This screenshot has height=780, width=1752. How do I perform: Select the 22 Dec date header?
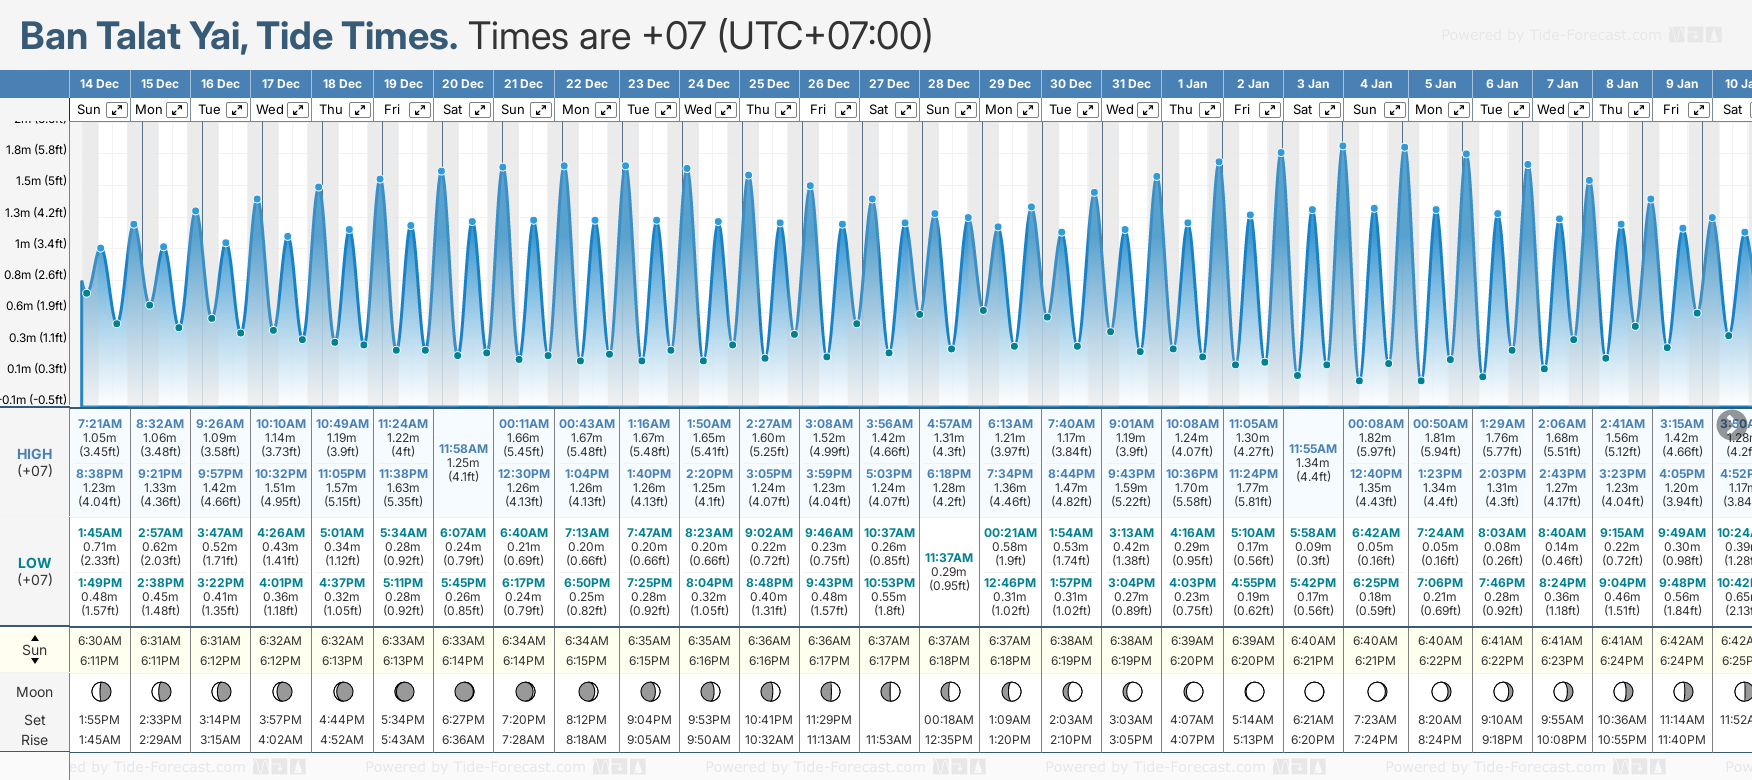[x=586, y=84]
